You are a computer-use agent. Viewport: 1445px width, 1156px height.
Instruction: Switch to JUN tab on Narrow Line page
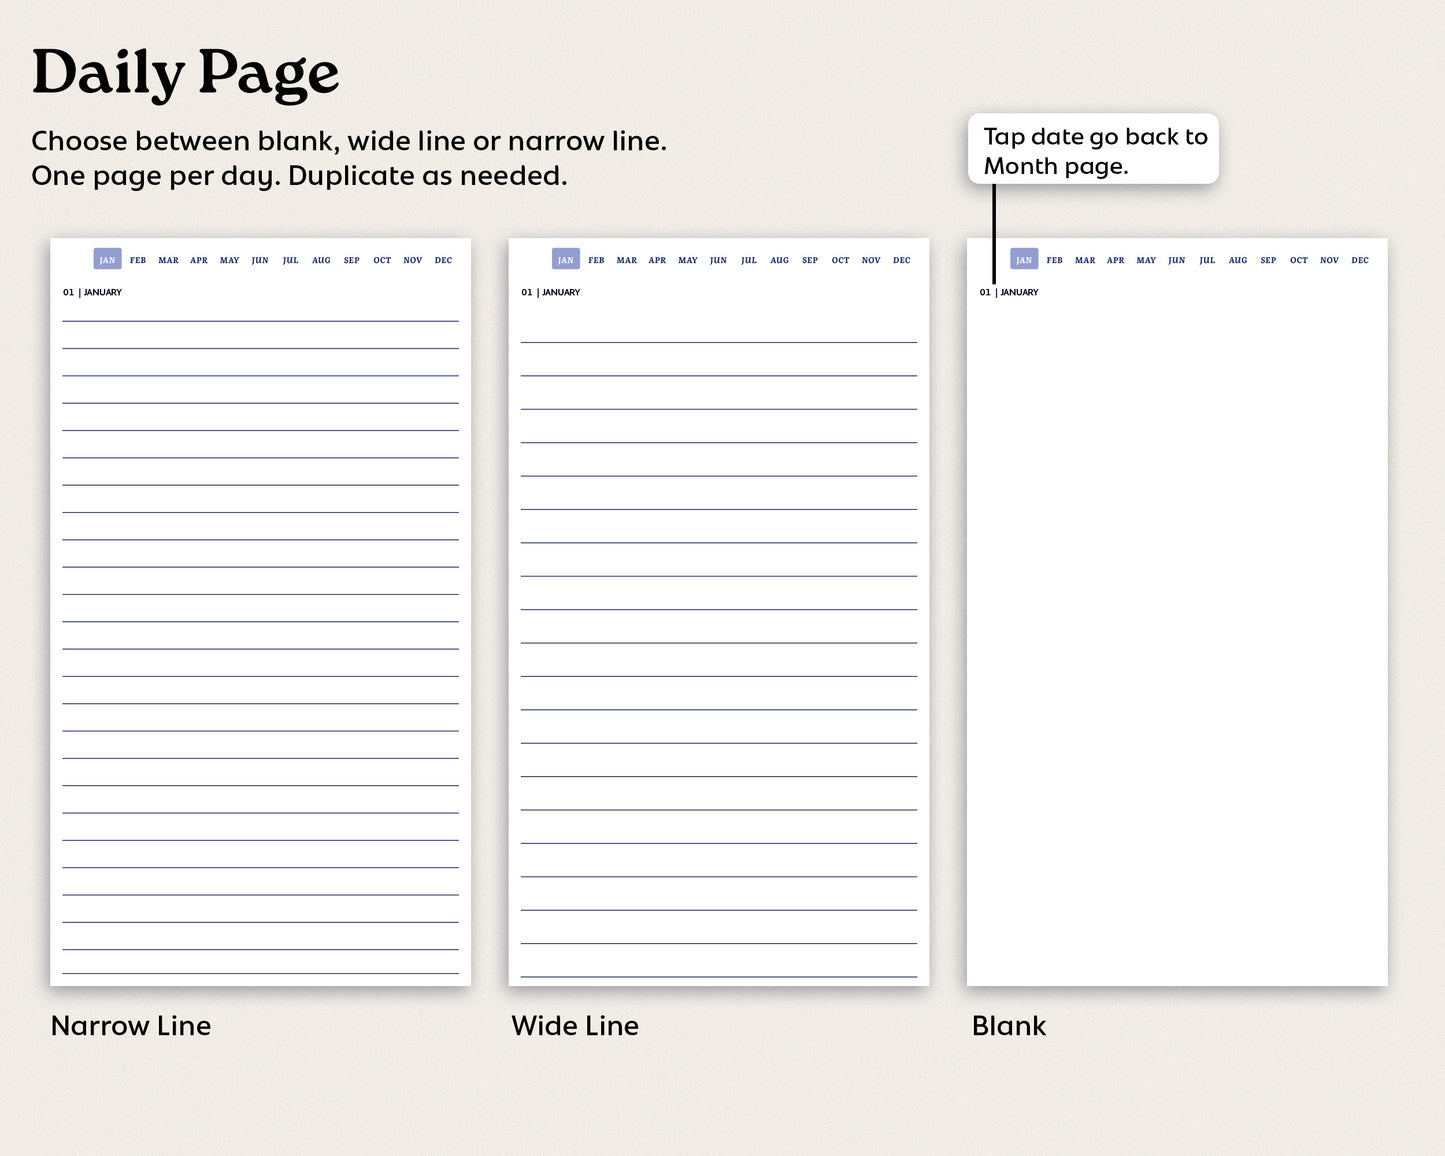click(x=260, y=260)
